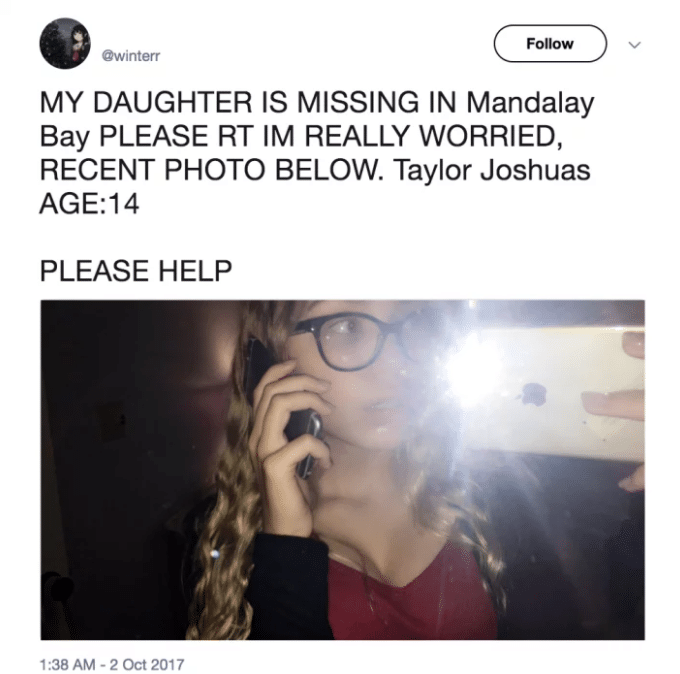
Task: Click the '2 Oct 2017' date text
Action: (147, 664)
